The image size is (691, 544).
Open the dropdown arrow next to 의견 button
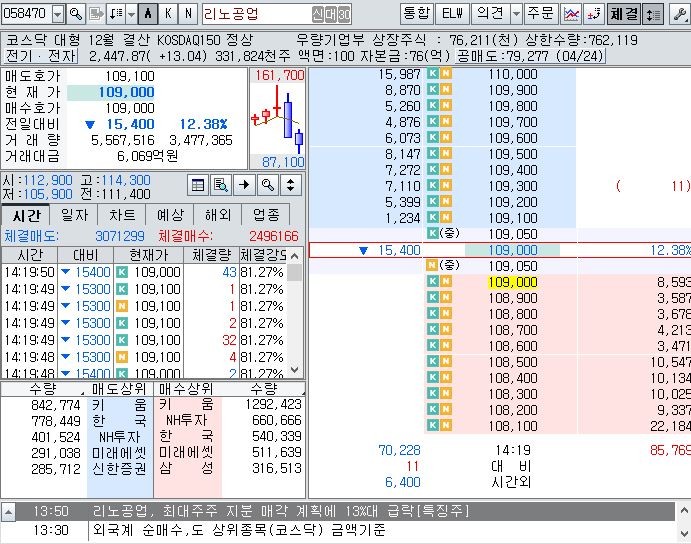516,14
